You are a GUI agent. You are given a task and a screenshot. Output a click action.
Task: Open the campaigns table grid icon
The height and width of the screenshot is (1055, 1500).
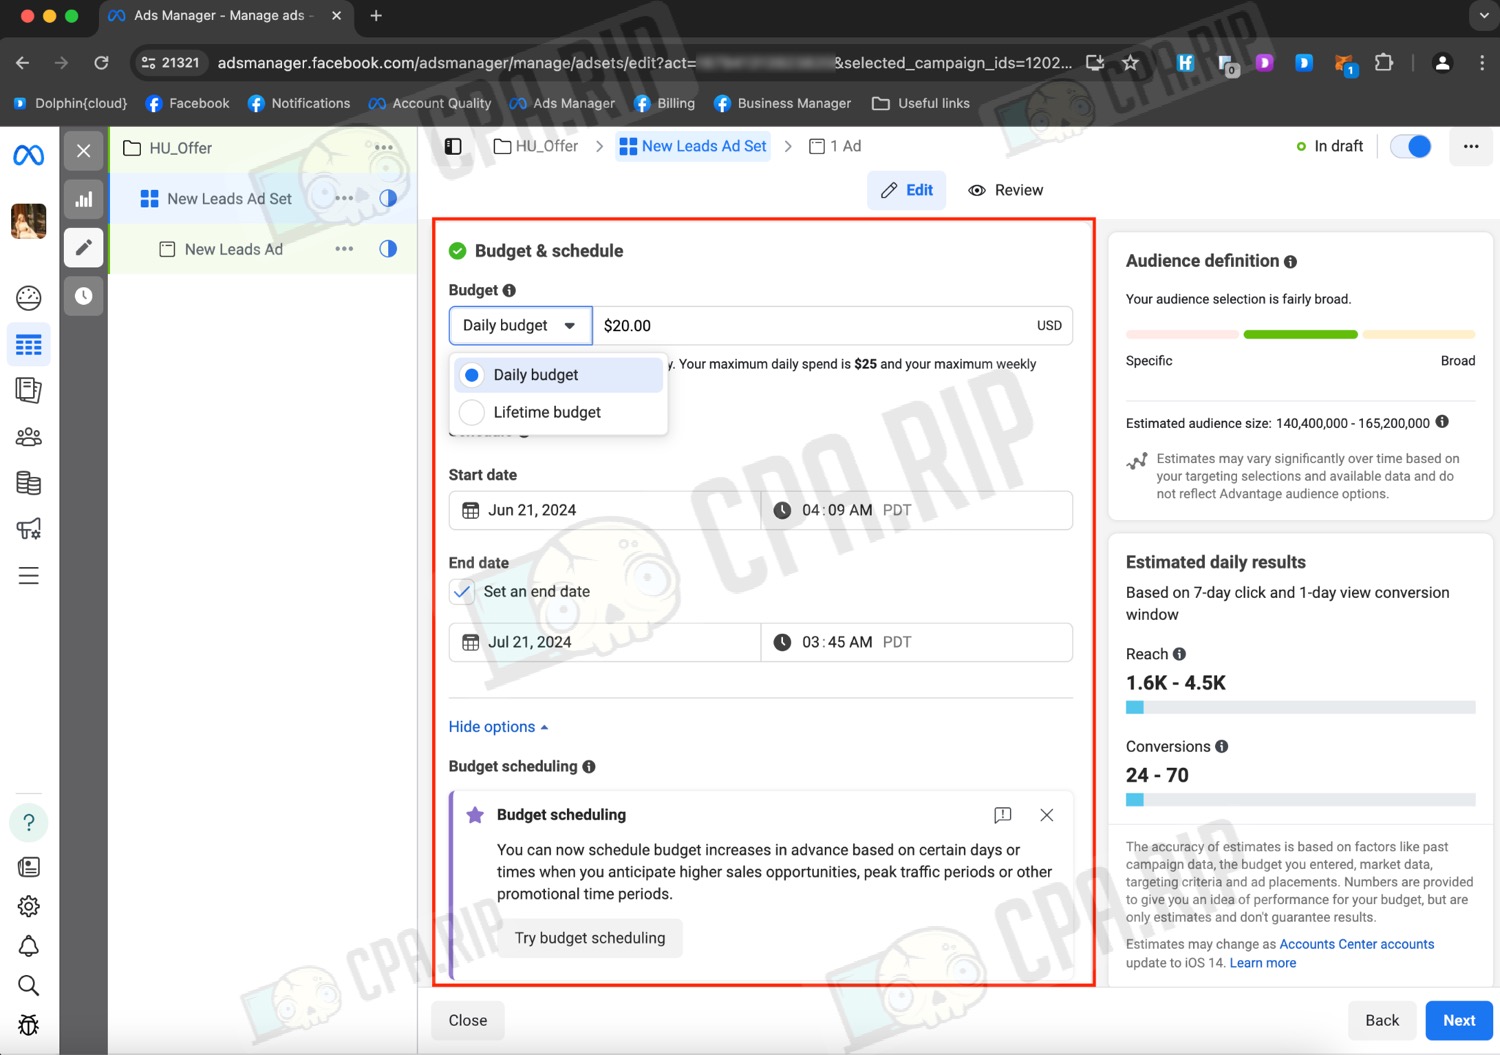tap(29, 345)
